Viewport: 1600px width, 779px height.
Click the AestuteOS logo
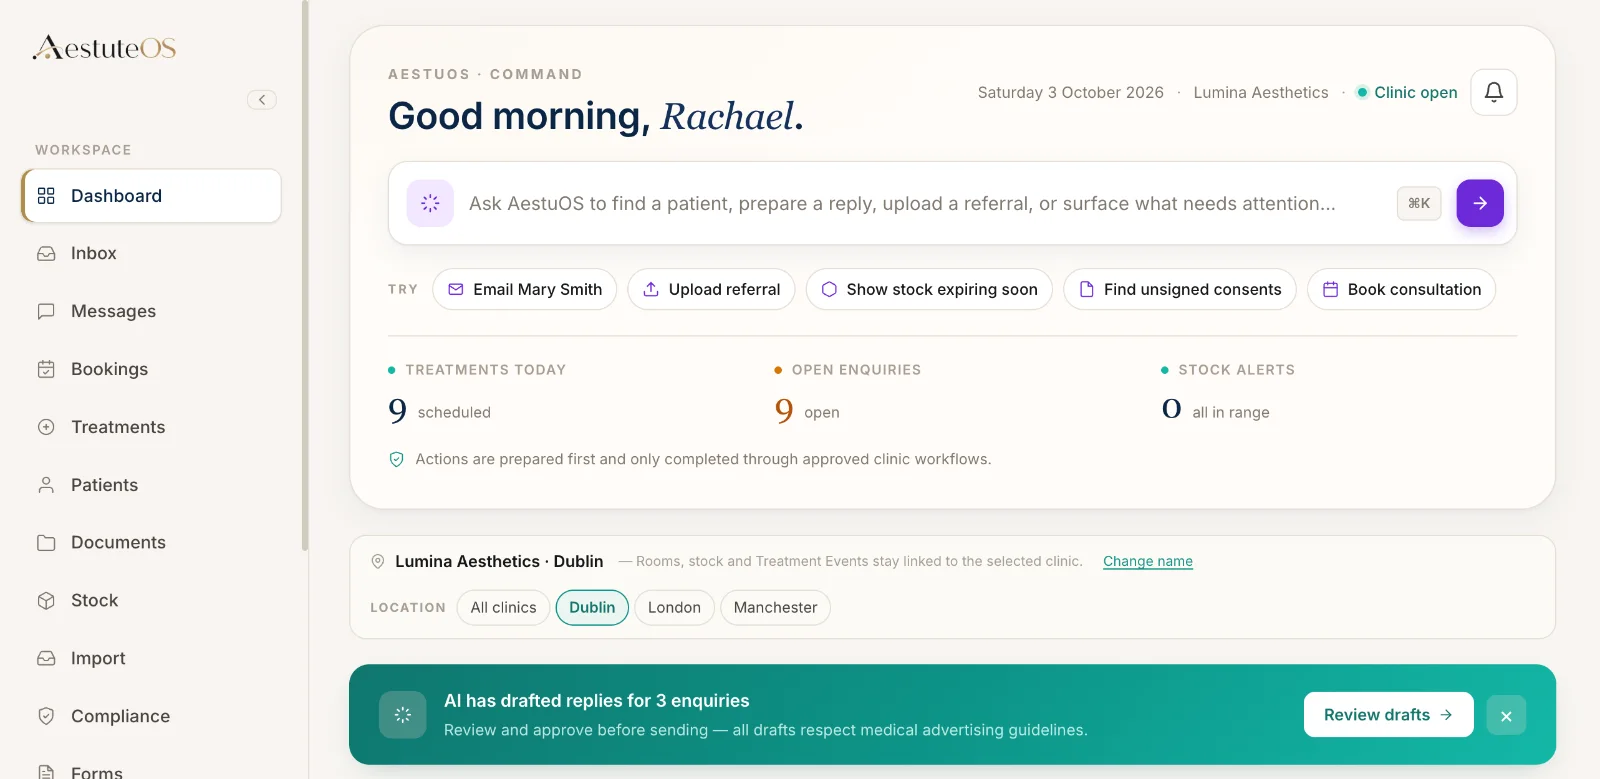tap(104, 48)
